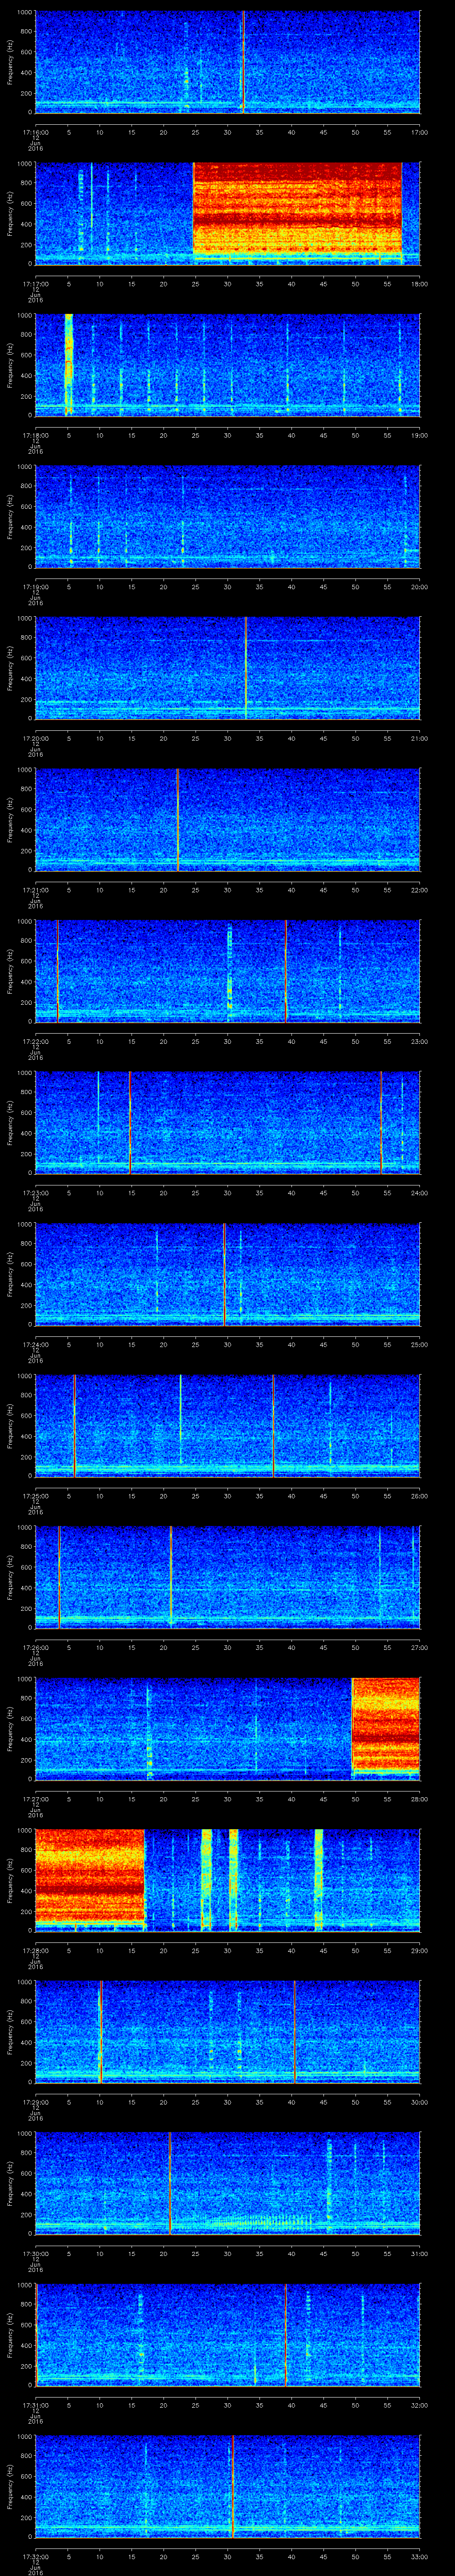Image resolution: width=455 pixels, height=2576 pixels.
Task: Open the spectrogram panel starting at 17:31:00
Action: [x=227, y=2335]
